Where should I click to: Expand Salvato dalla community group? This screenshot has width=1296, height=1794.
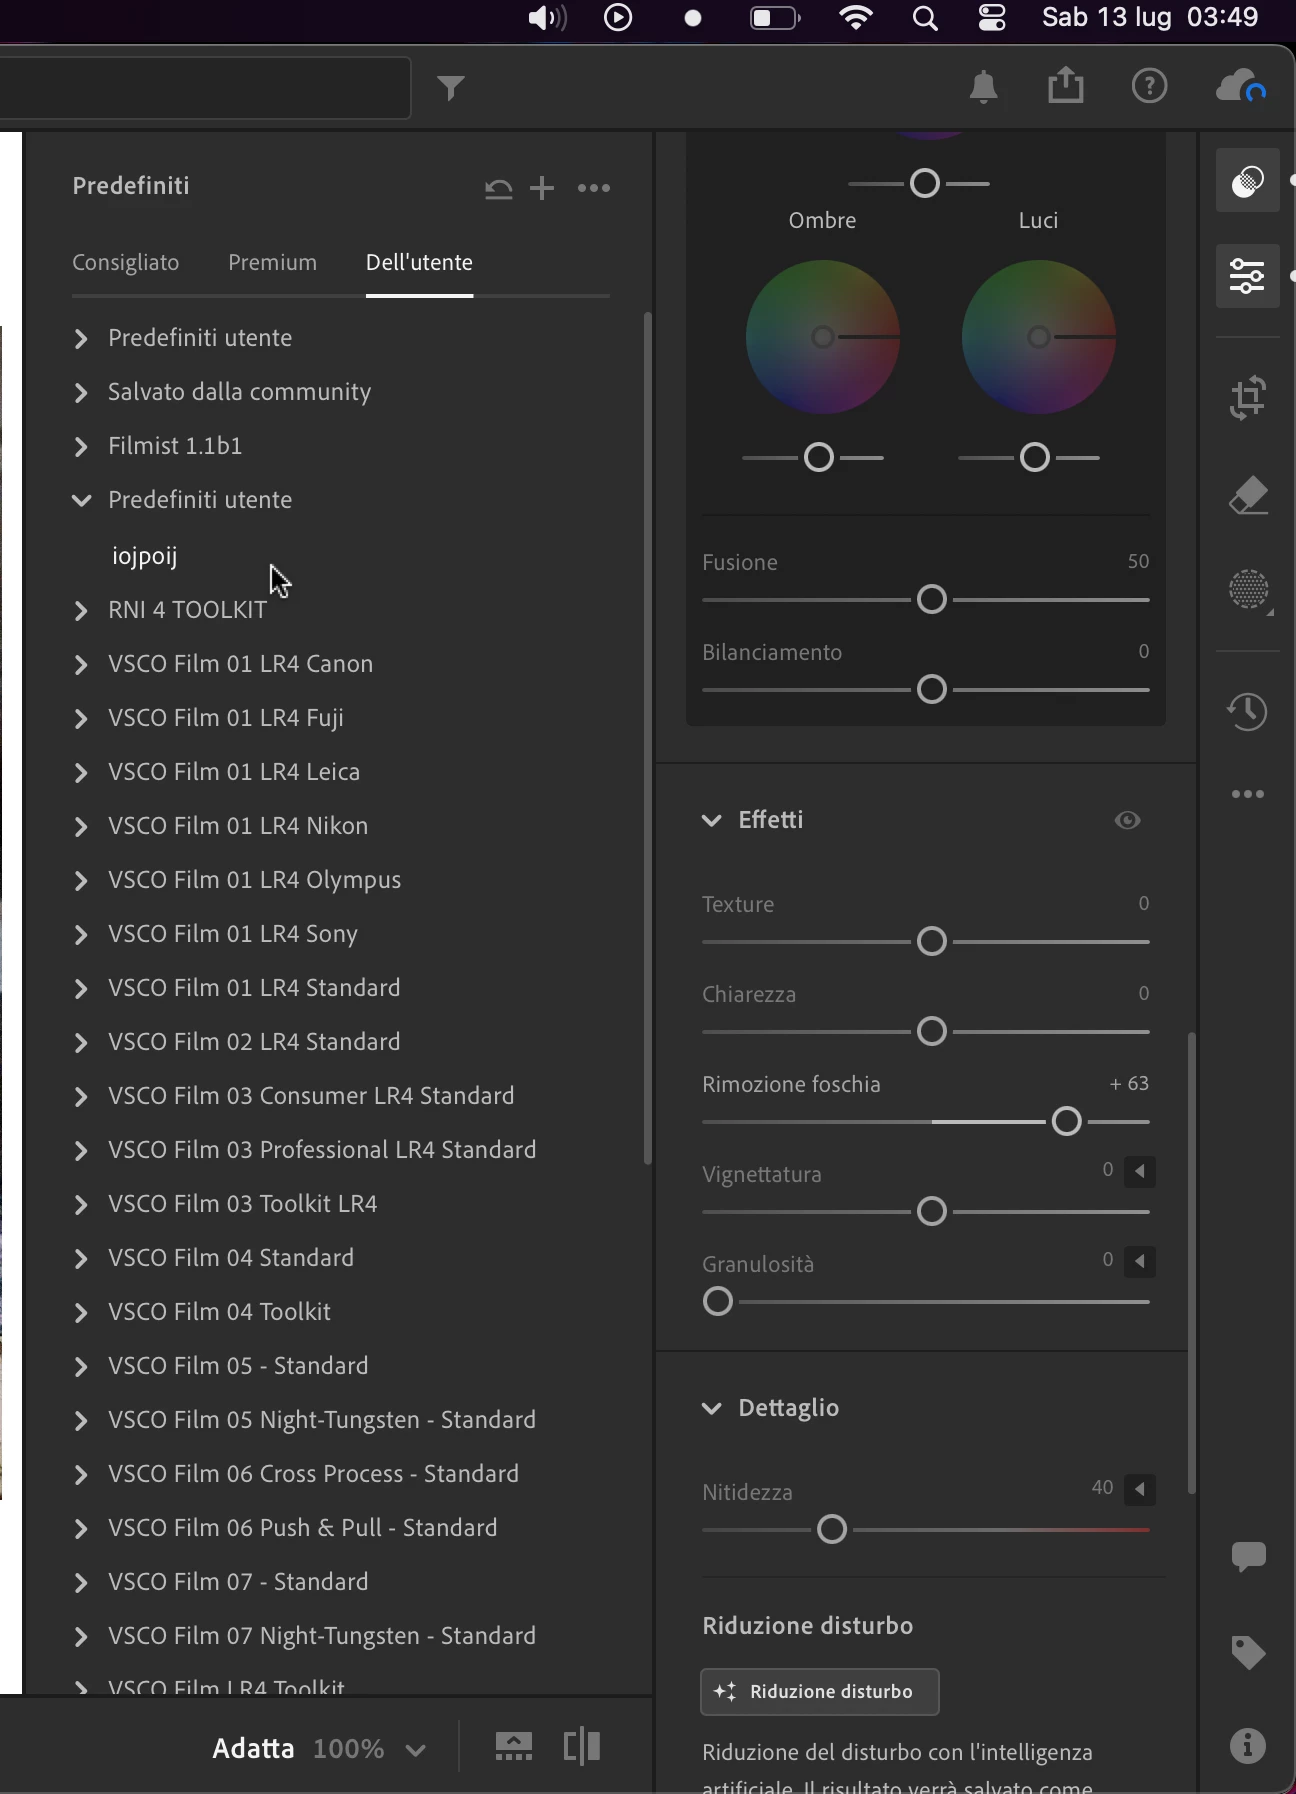click(x=81, y=393)
